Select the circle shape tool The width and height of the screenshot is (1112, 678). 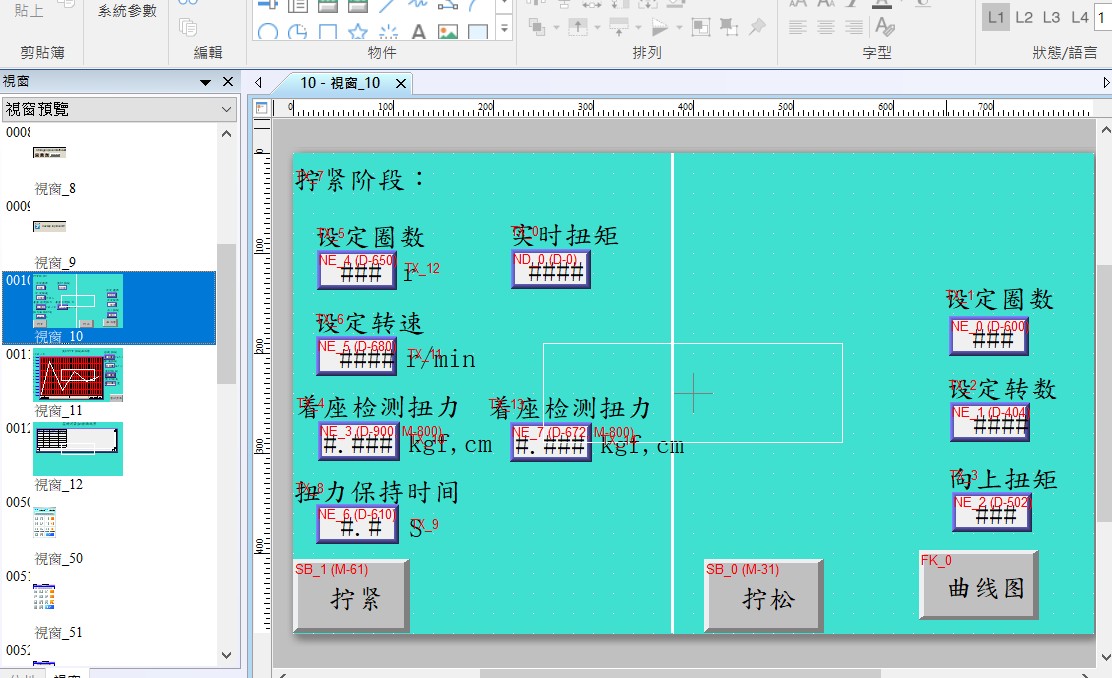[267, 31]
